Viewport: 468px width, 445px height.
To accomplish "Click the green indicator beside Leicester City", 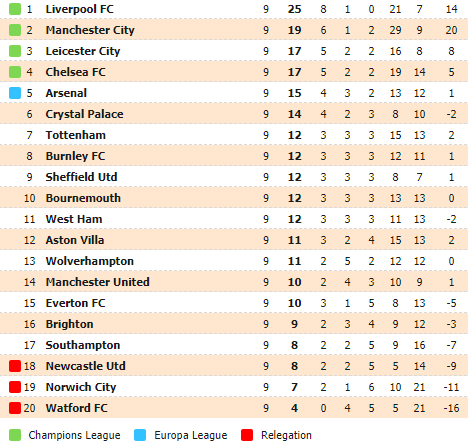I will point(15,51).
